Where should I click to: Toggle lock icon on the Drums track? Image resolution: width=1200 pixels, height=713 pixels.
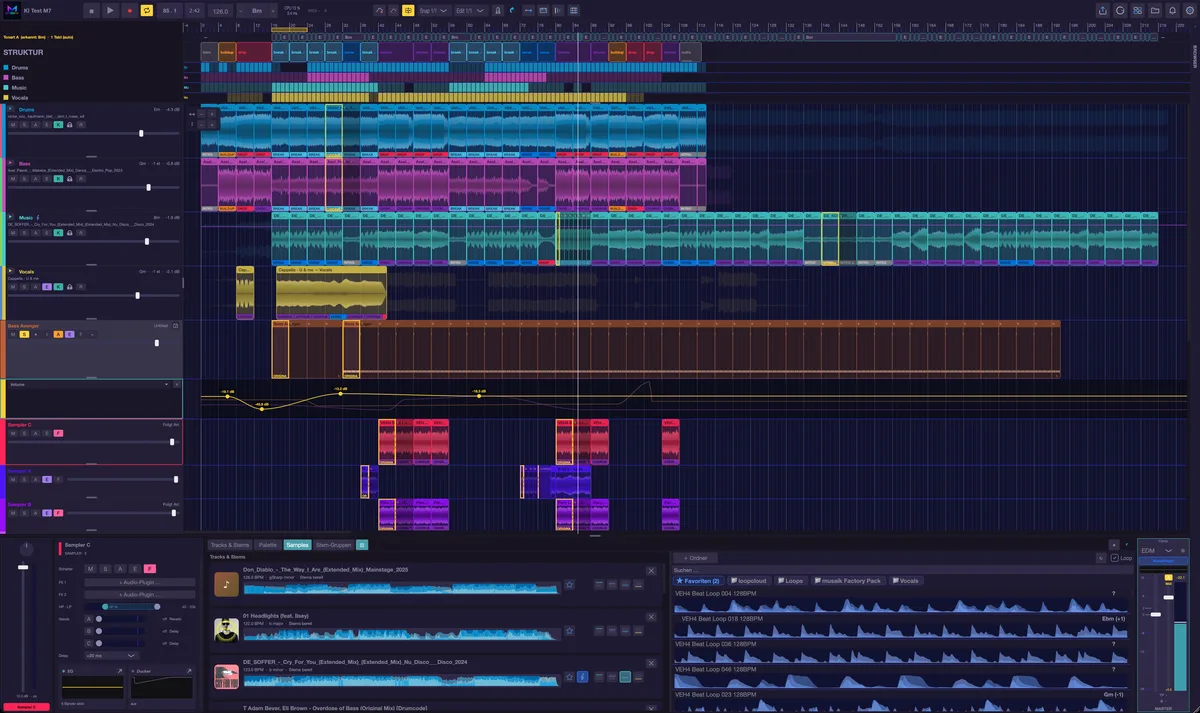(69, 123)
